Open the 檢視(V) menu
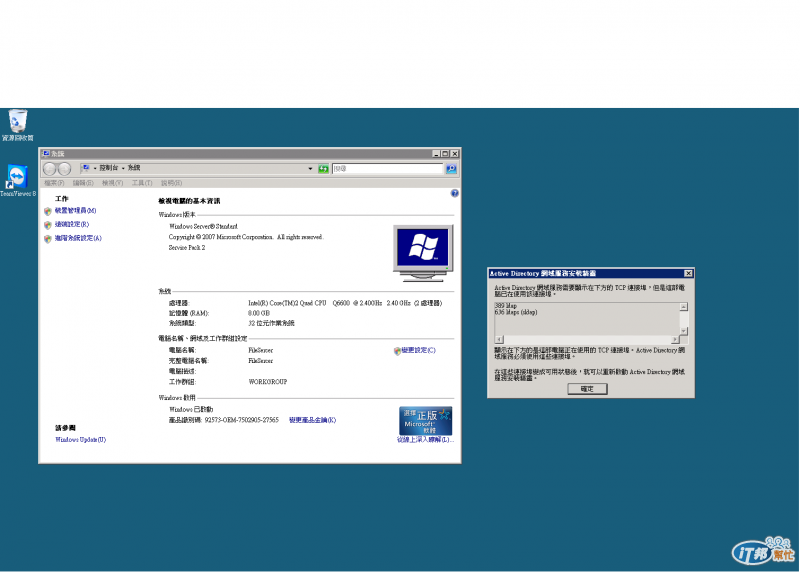The height and width of the screenshot is (572, 800). [112, 183]
